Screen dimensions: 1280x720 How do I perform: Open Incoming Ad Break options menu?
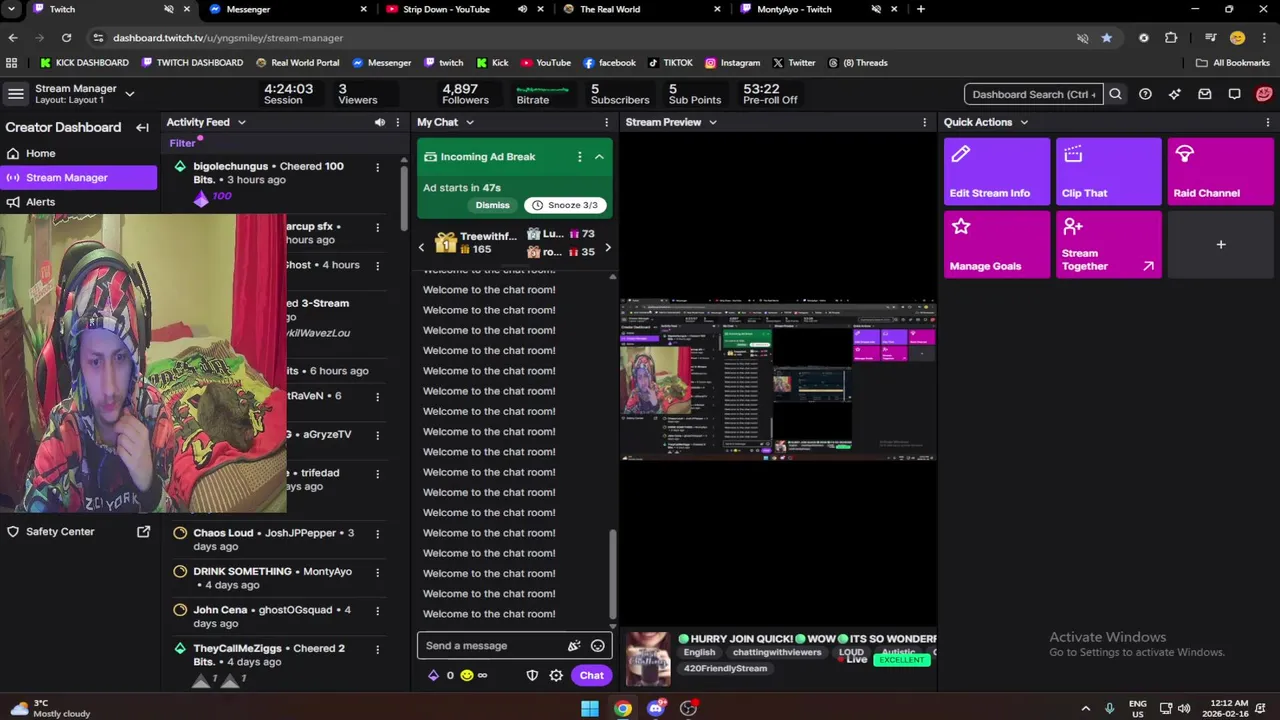[579, 157]
